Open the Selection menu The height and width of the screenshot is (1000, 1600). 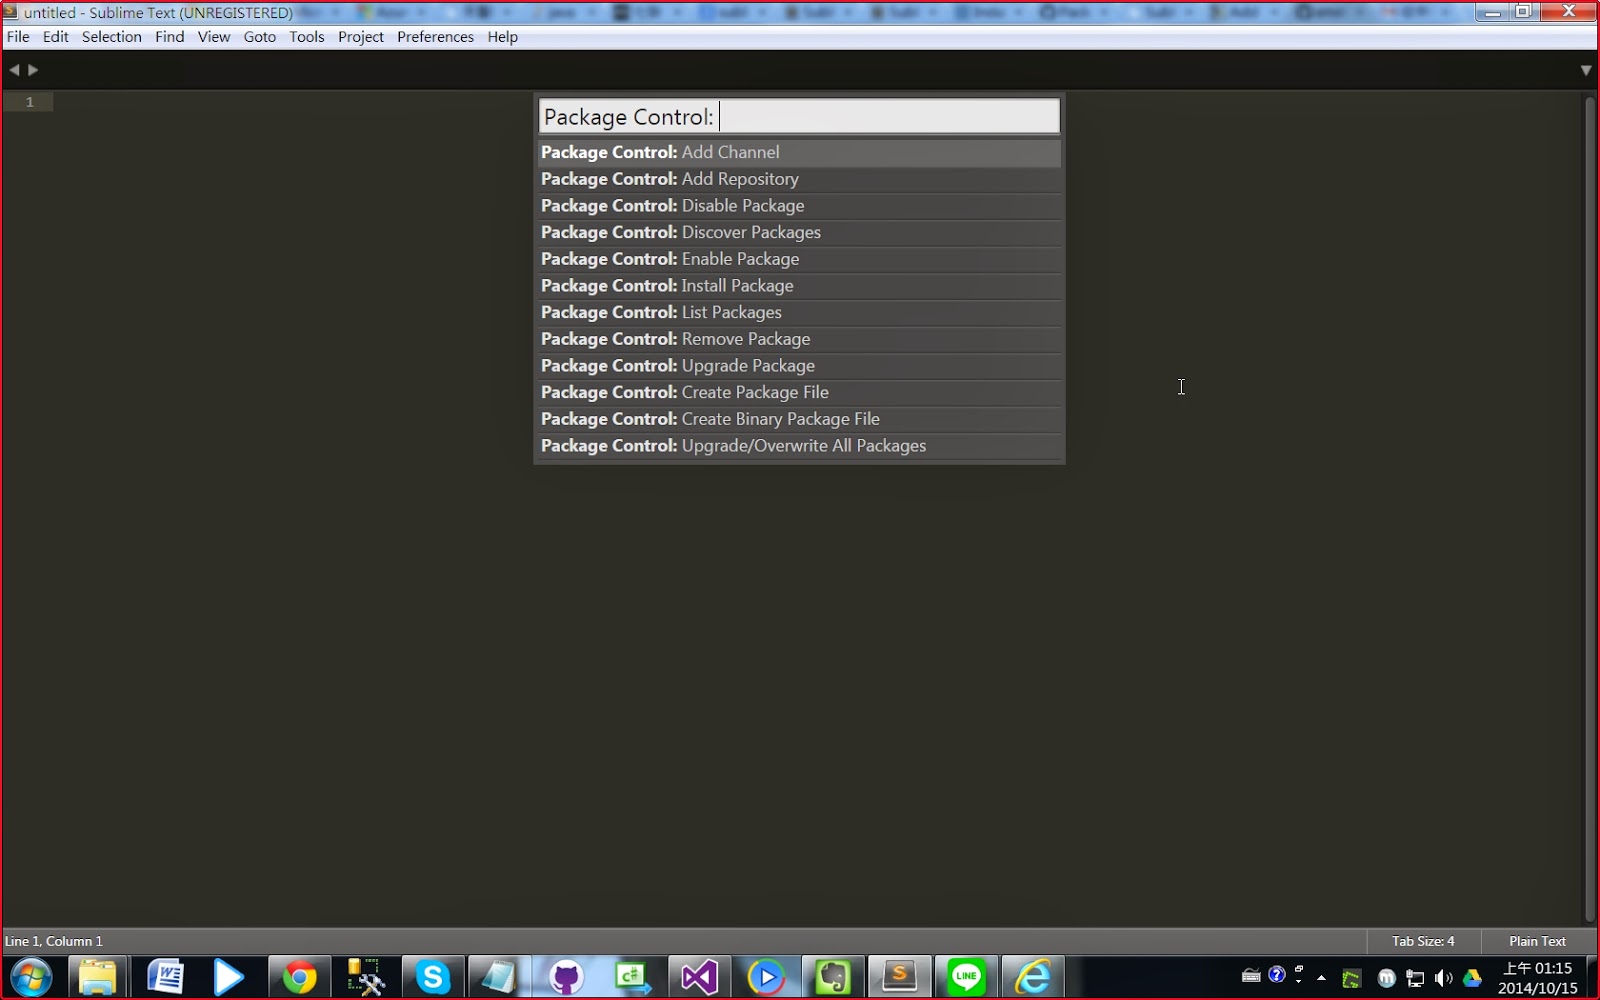112,37
